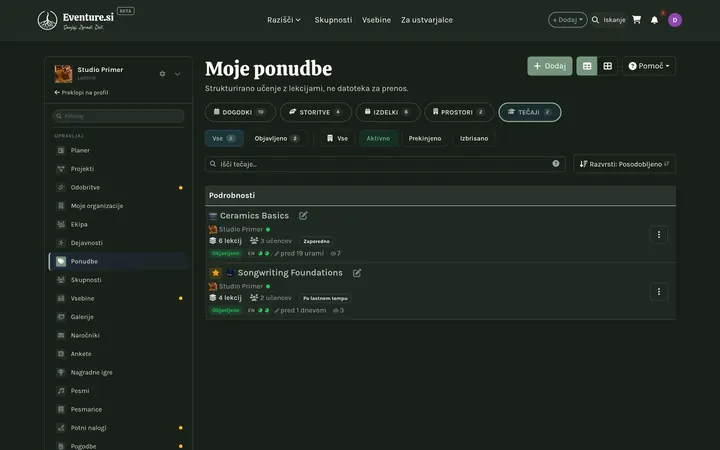The height and width of the screenshot is (450, 720).
Task: Filter by Prekinjeno state
Action: 425,138
